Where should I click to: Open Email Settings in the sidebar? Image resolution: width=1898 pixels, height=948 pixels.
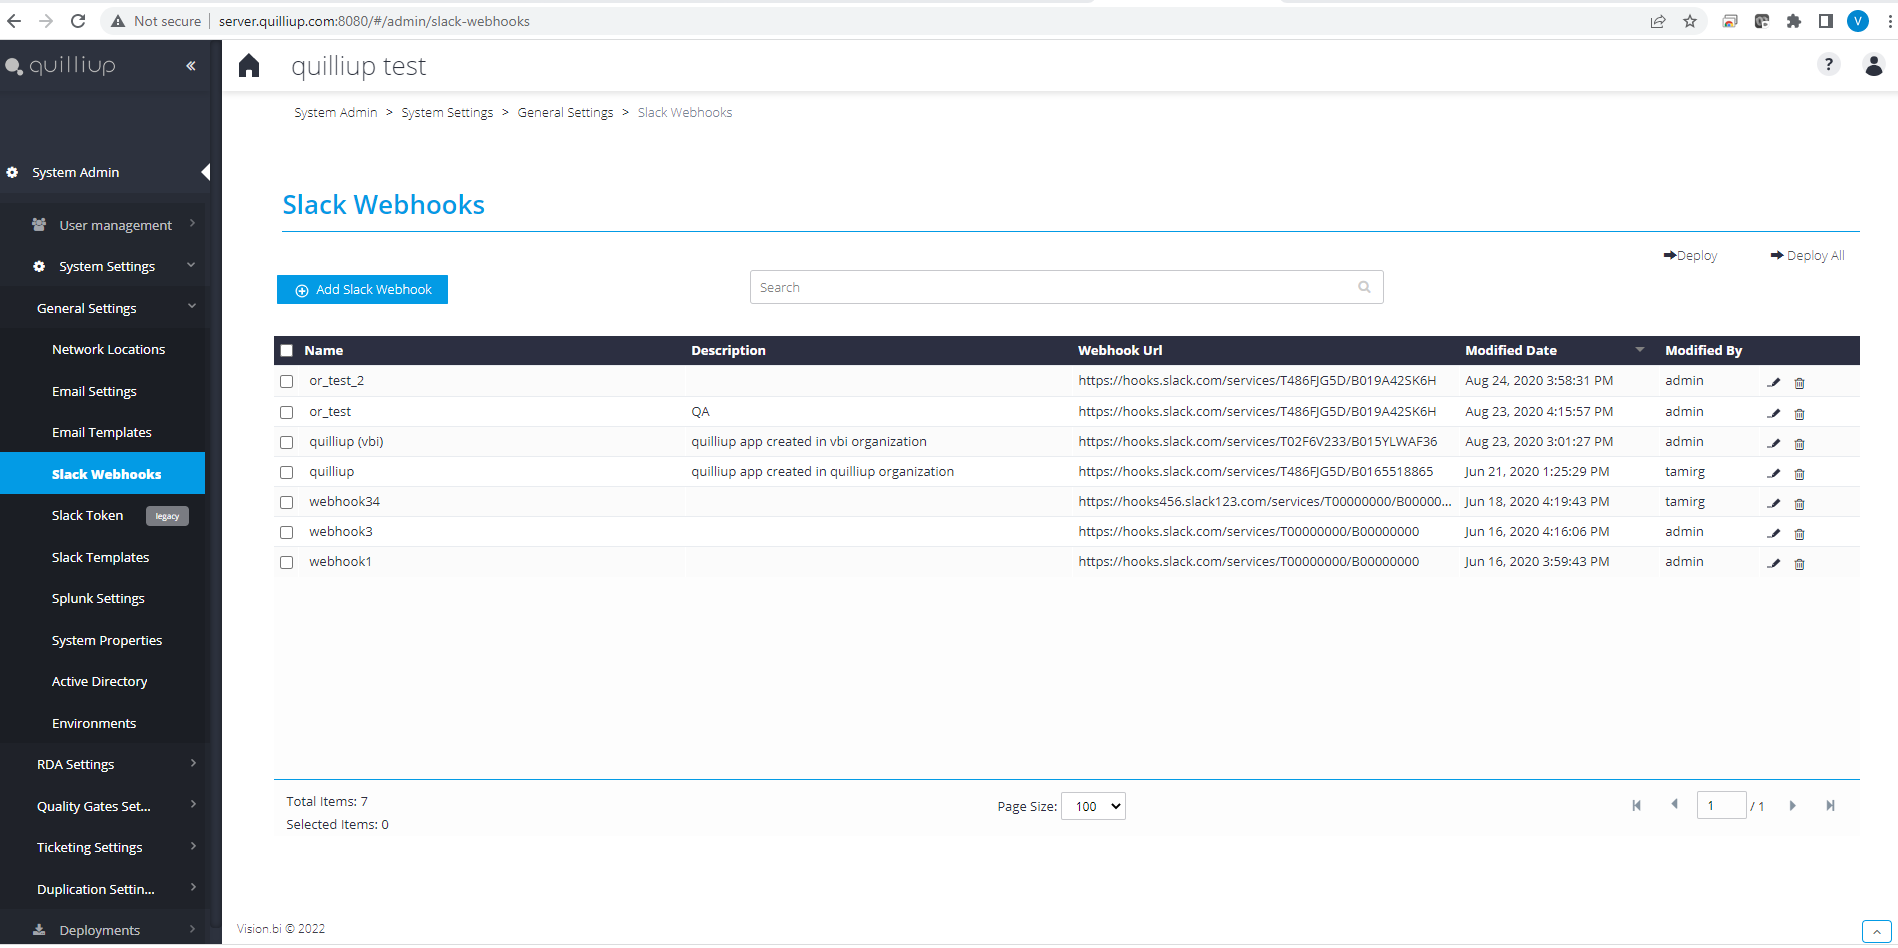tap(94, 391)
